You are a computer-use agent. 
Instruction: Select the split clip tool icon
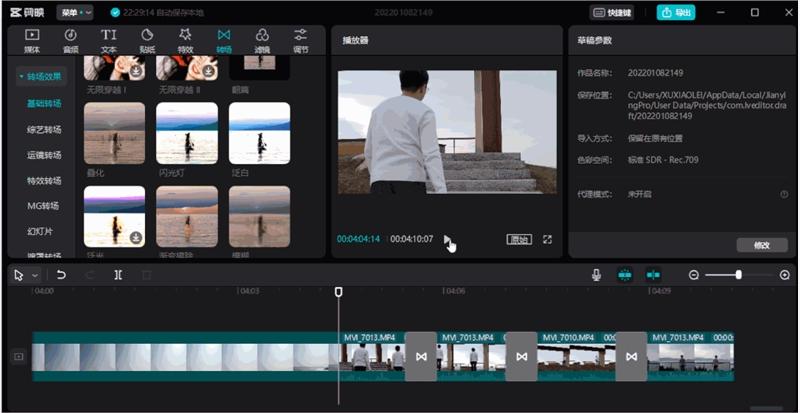pos(118,275)
